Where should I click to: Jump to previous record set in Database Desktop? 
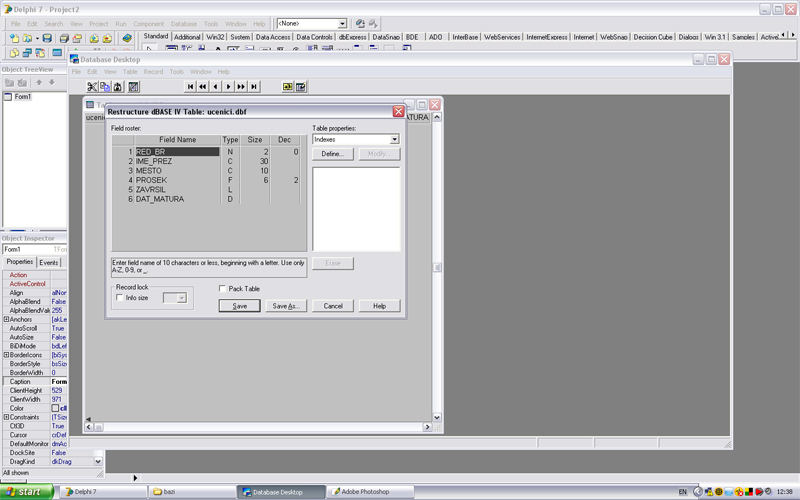tap(203, 87)
